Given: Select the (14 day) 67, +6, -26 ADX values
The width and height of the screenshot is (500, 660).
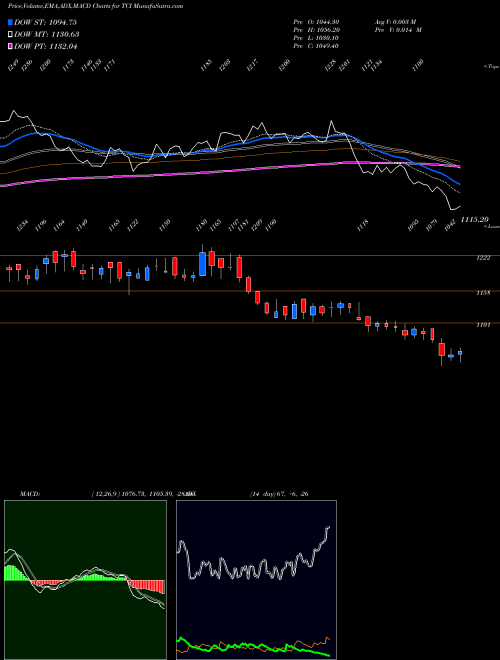Looking at the screenshot, I should pyautogui.click(x=279, y=494).
